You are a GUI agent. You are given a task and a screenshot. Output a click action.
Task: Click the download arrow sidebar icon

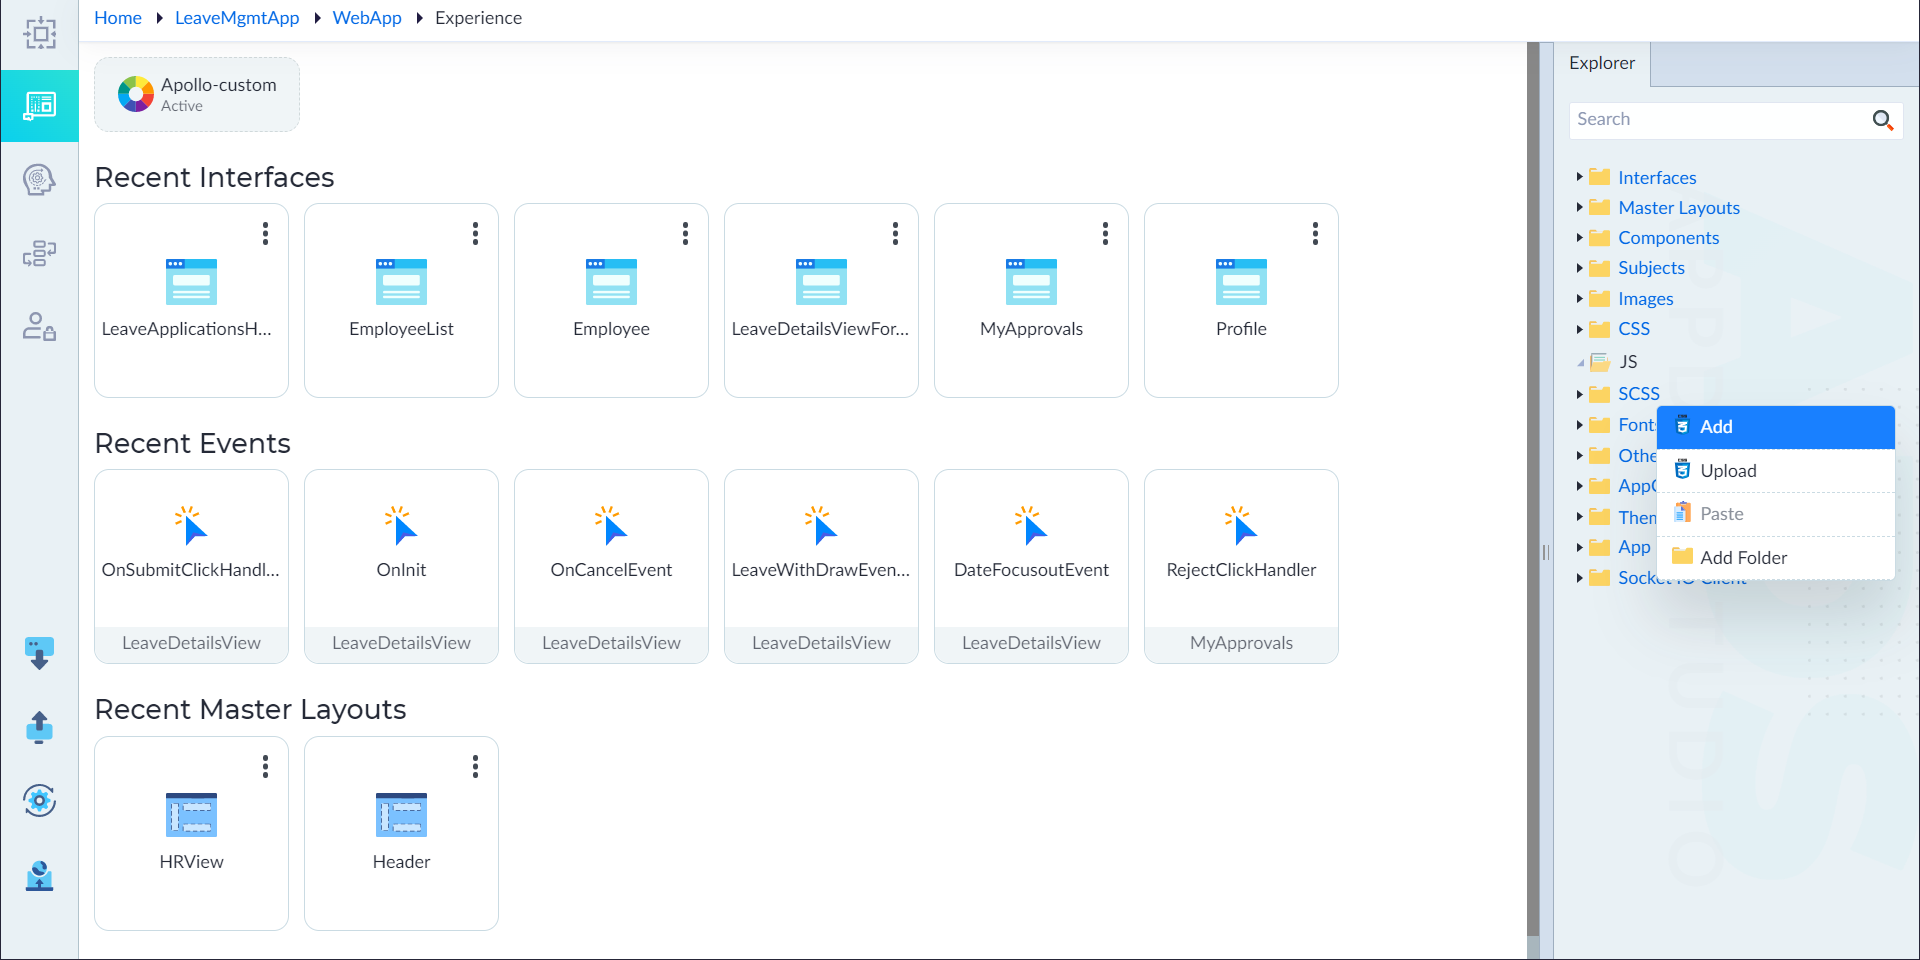click(x=39, y=654)
